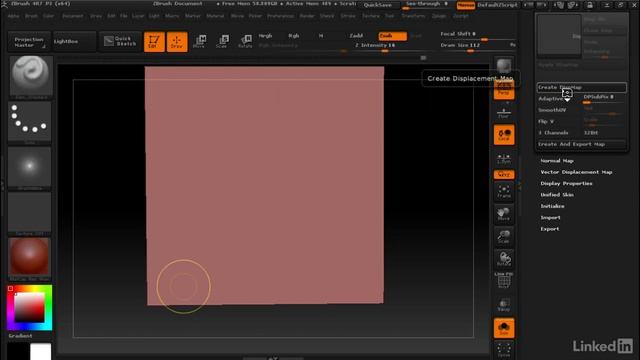Toggle 32Bit displacement option
This screenshot has width=640, height=360.
(604, 133)
